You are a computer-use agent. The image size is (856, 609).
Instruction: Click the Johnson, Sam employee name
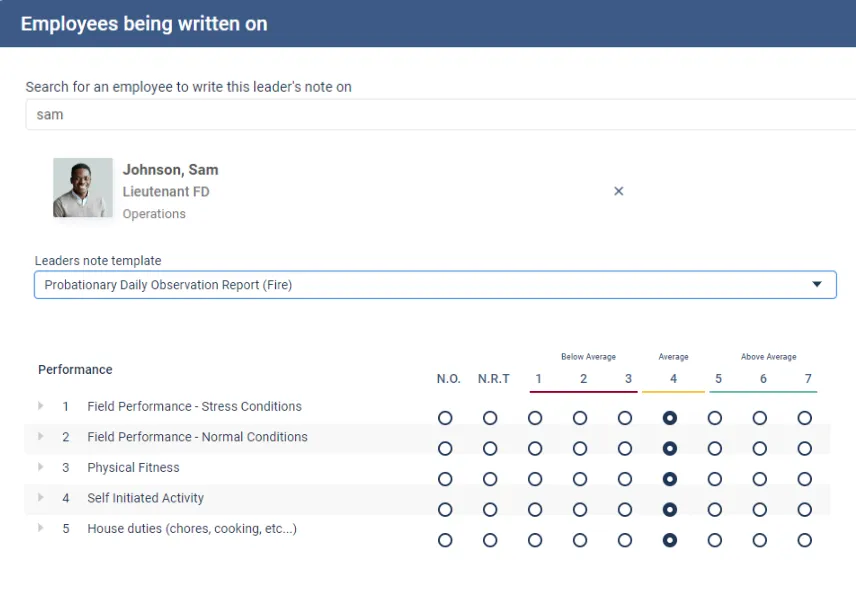pyautogui.click(x=170, y=170)
